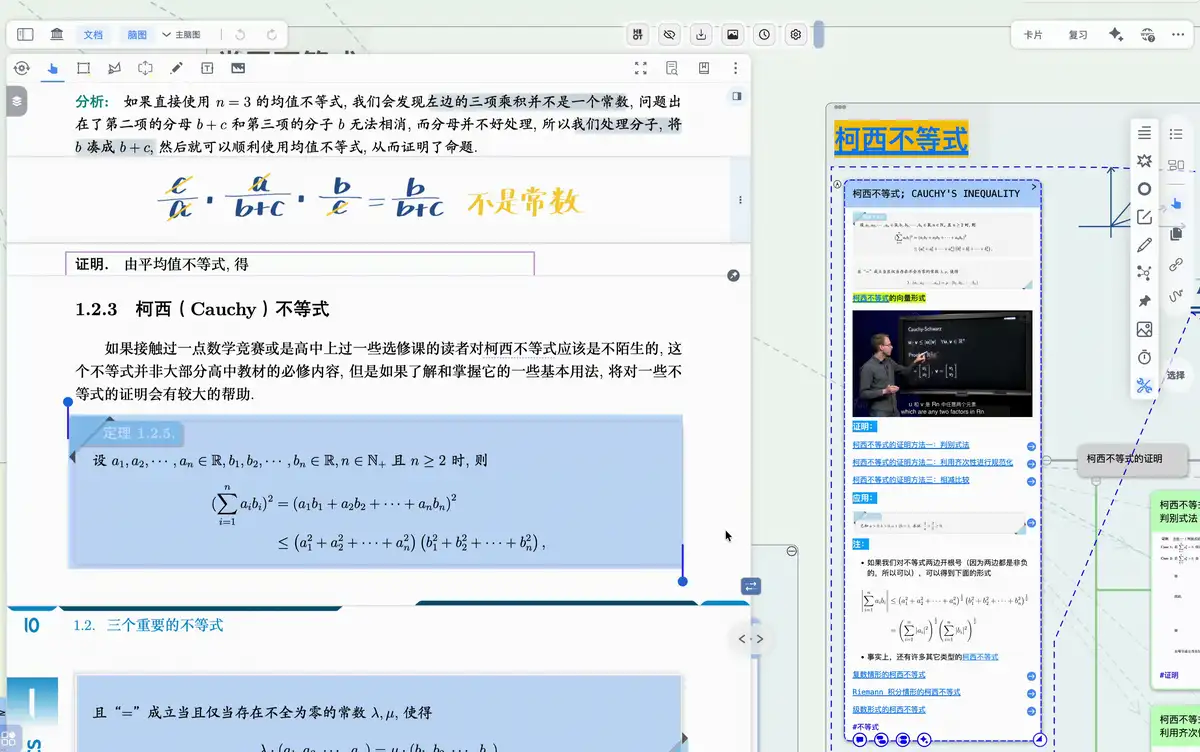Open the mindmap settings gear
The height and width of the screenshot is (752, 1200).
pyautogui.click(x=796, y=34)
